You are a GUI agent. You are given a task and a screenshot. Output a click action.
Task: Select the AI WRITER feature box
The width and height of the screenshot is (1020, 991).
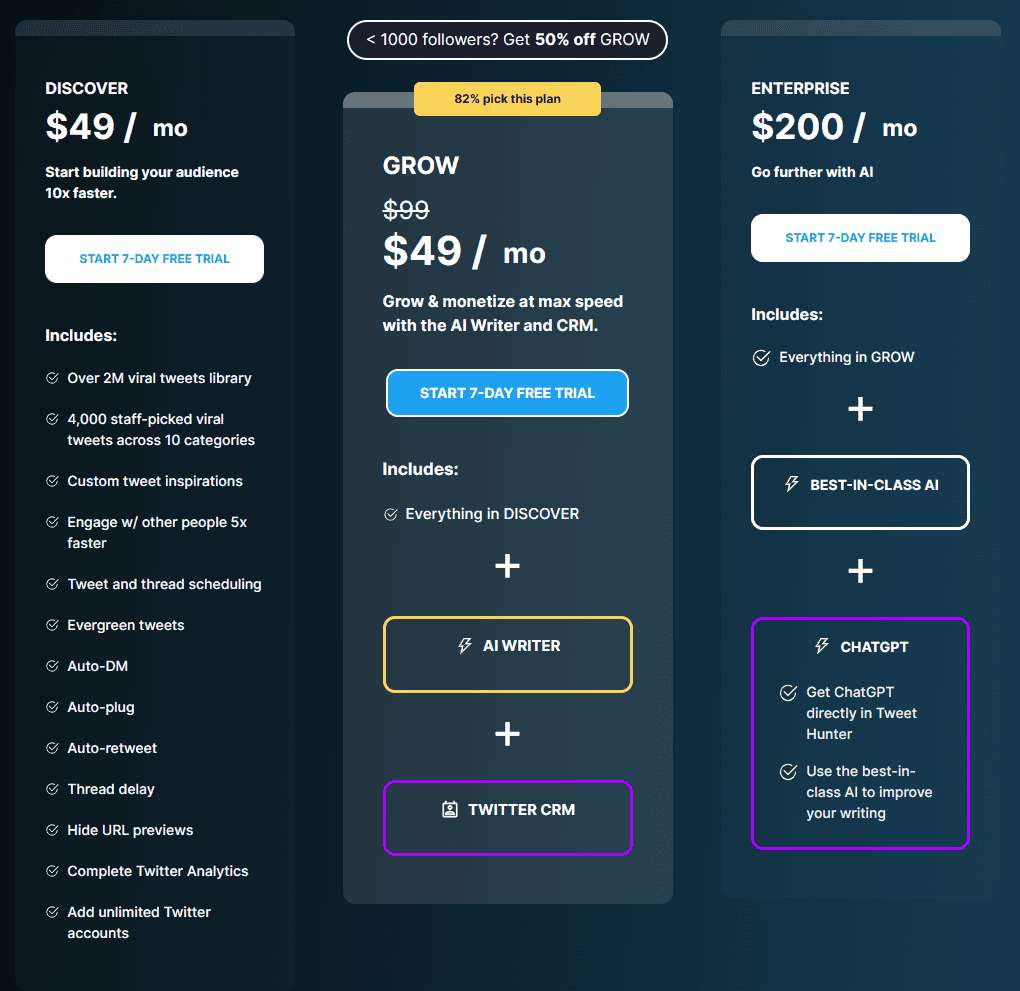pos(507,655)
